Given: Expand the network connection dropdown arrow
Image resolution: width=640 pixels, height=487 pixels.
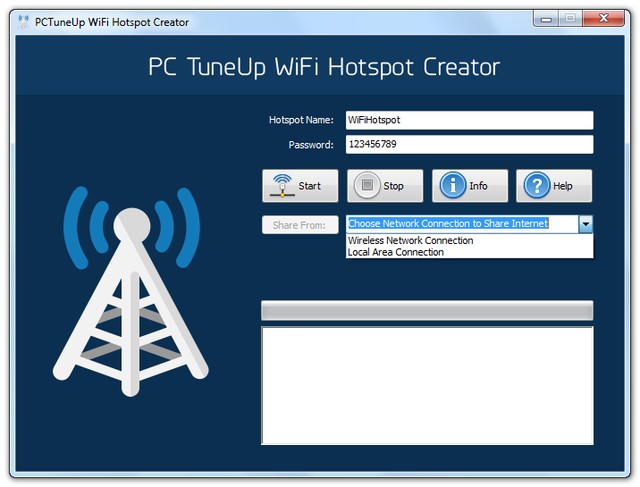Looking at the screenshot, I should click(x=586, y=224).
